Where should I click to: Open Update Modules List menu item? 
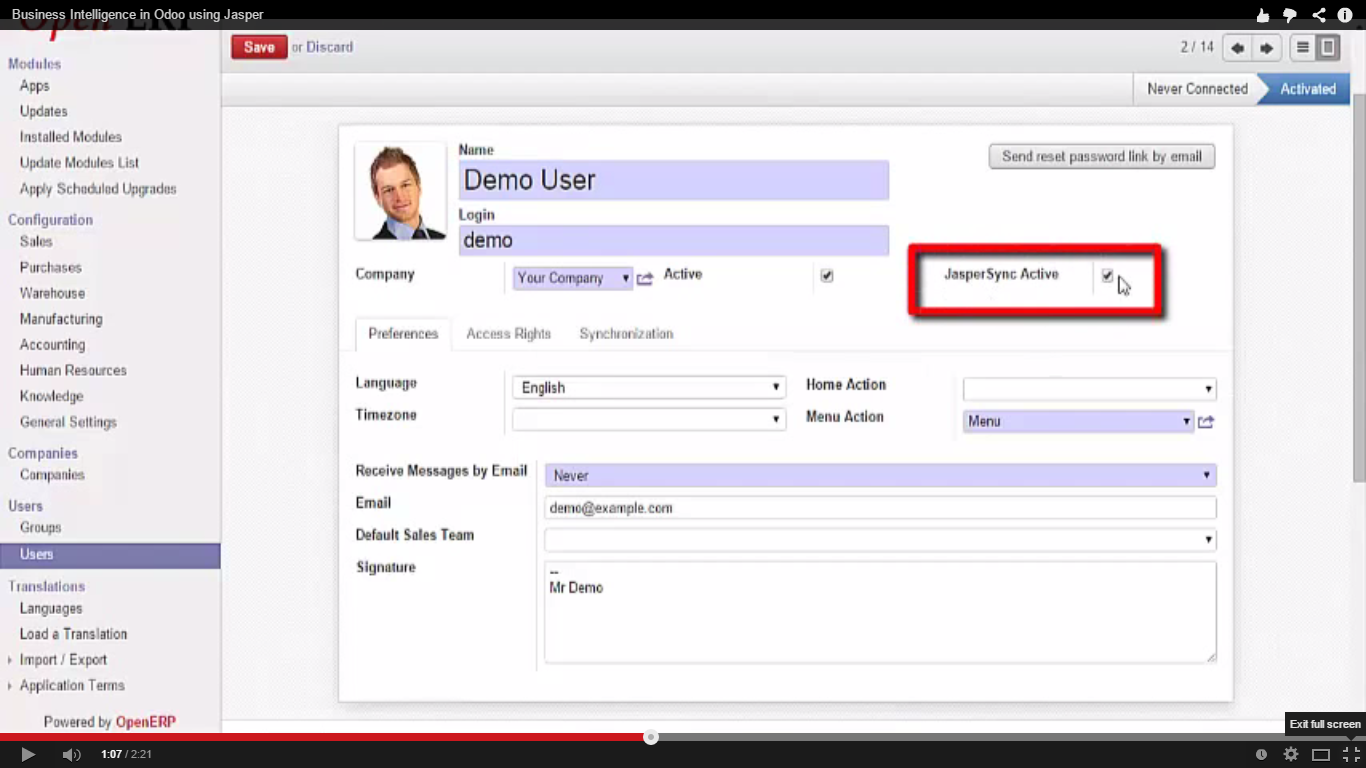pos(79,163)
